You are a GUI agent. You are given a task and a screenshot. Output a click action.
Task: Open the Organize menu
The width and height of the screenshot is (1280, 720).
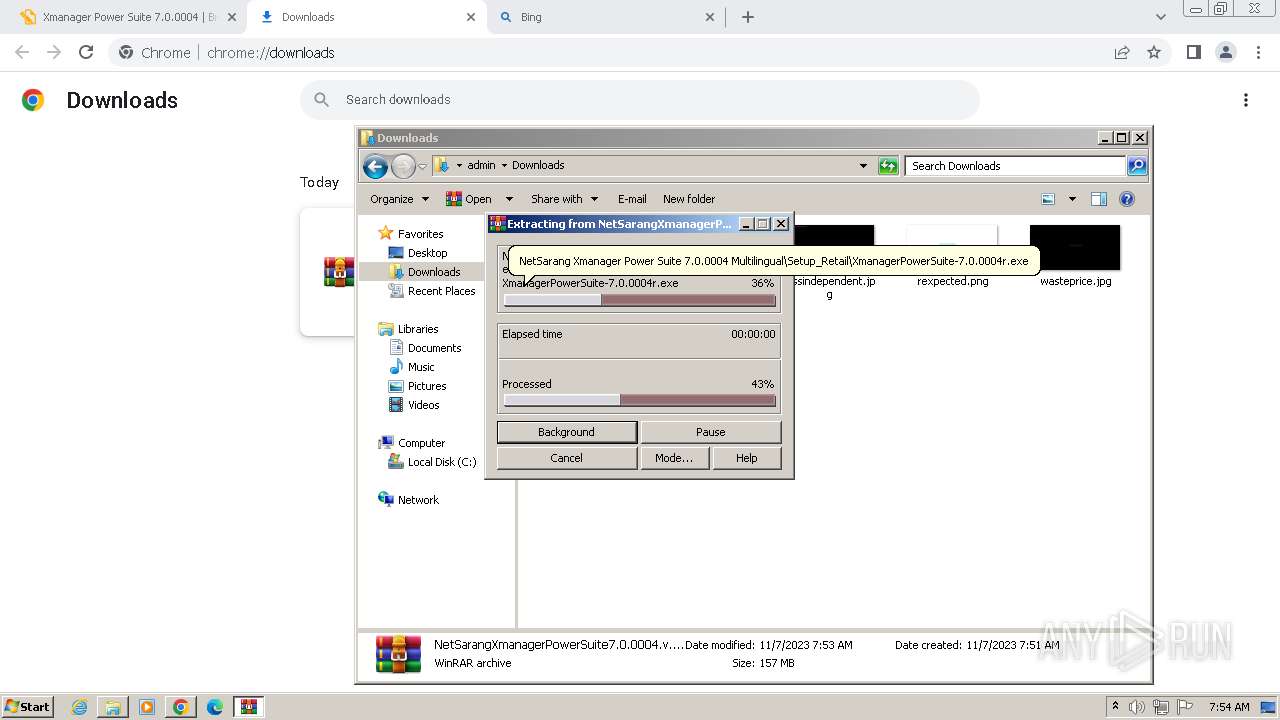pyautogui.click(x=399, y=199)
